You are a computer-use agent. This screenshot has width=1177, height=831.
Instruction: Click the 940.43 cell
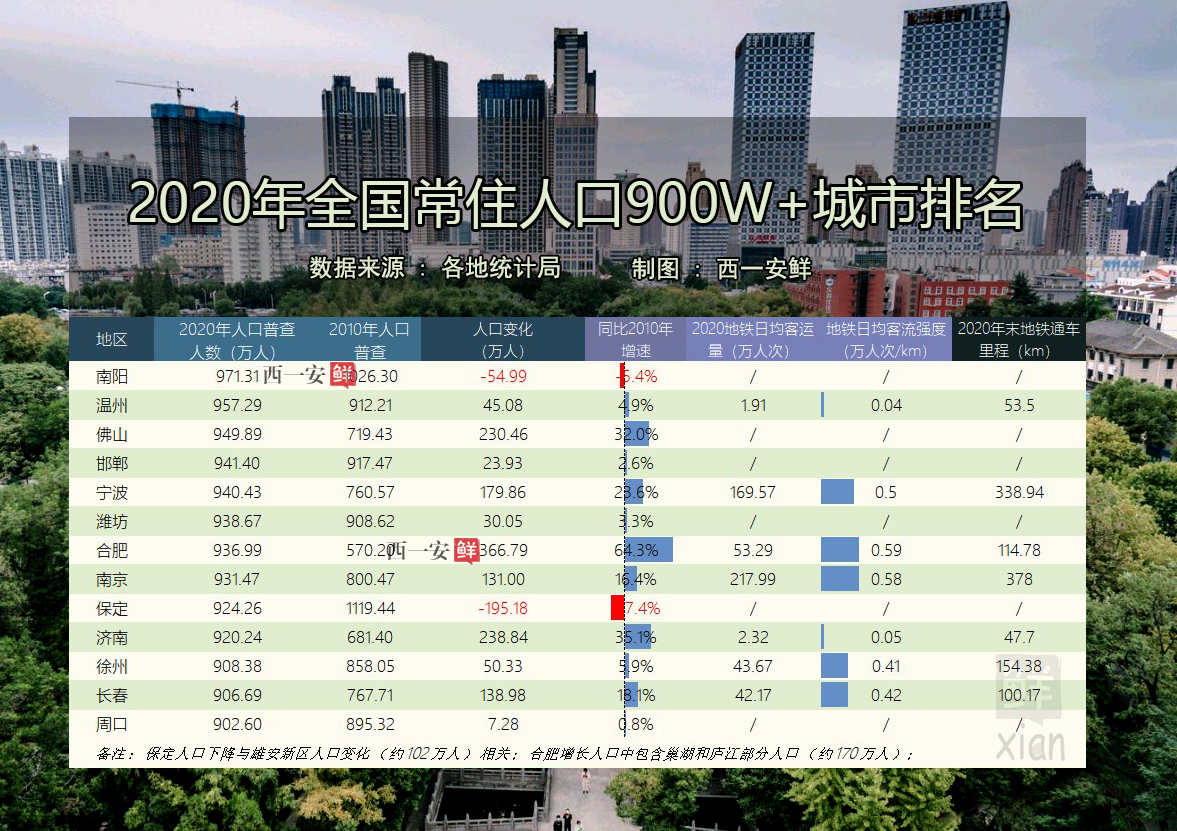(x=237, y=492)
